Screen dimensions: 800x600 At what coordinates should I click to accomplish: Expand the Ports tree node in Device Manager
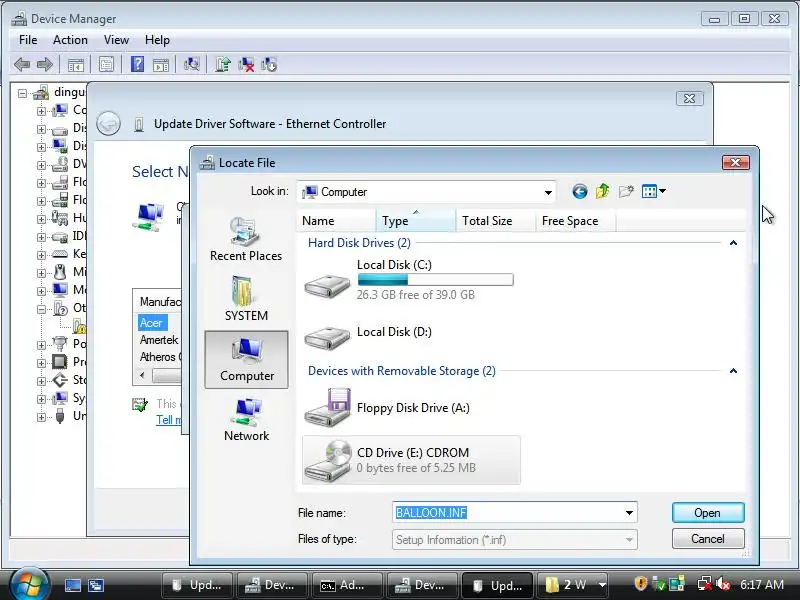[41, 345]
